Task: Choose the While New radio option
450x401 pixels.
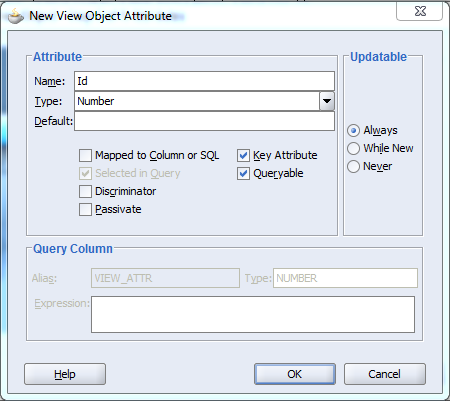Action: pos(353,148)
